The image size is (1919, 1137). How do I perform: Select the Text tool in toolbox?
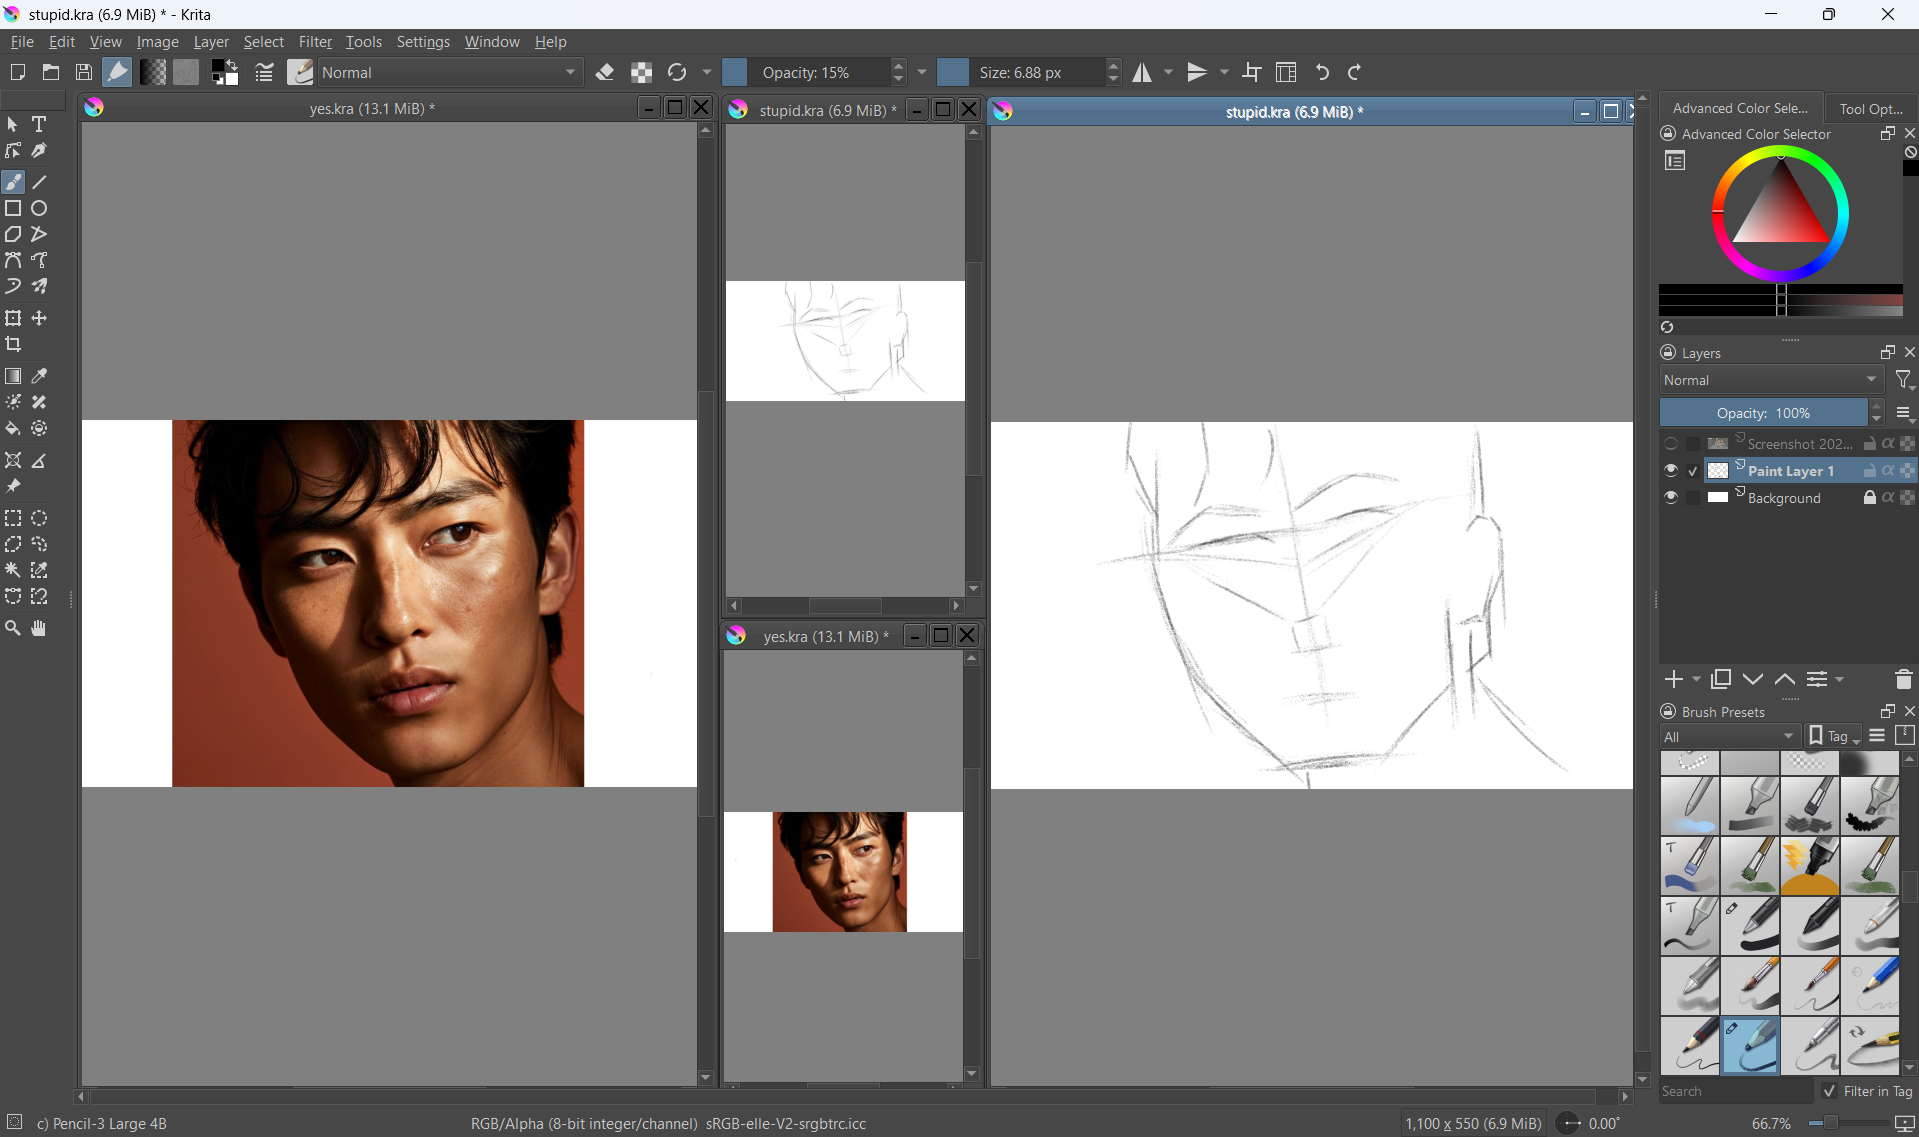pyautogui.click(x=39, y=124)
